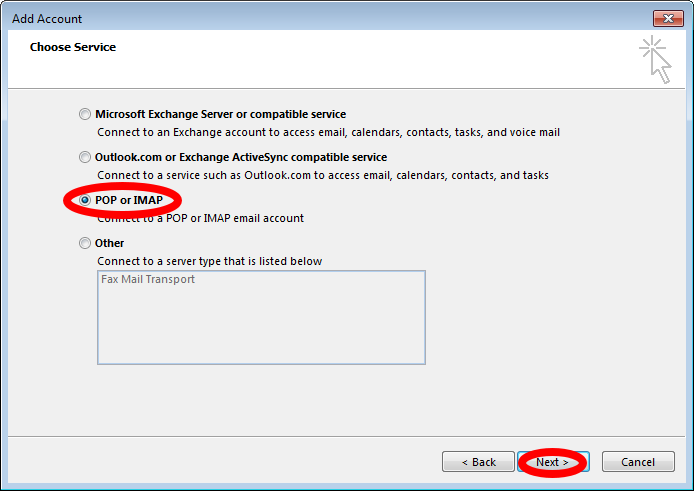Cancel the Add Account dialog
The height and width of the screenshot is (491, 694).
tap(638, 462)
